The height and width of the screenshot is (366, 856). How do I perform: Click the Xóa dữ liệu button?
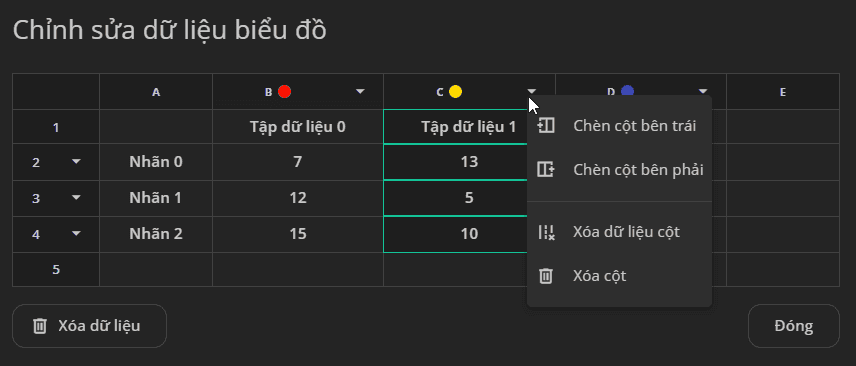click(89, 326)
